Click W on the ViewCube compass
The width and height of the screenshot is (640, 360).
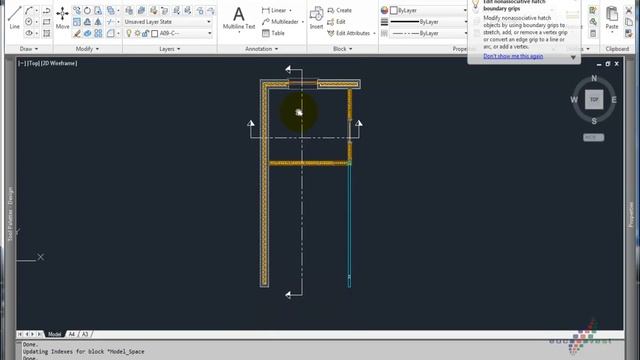(574, 100)
